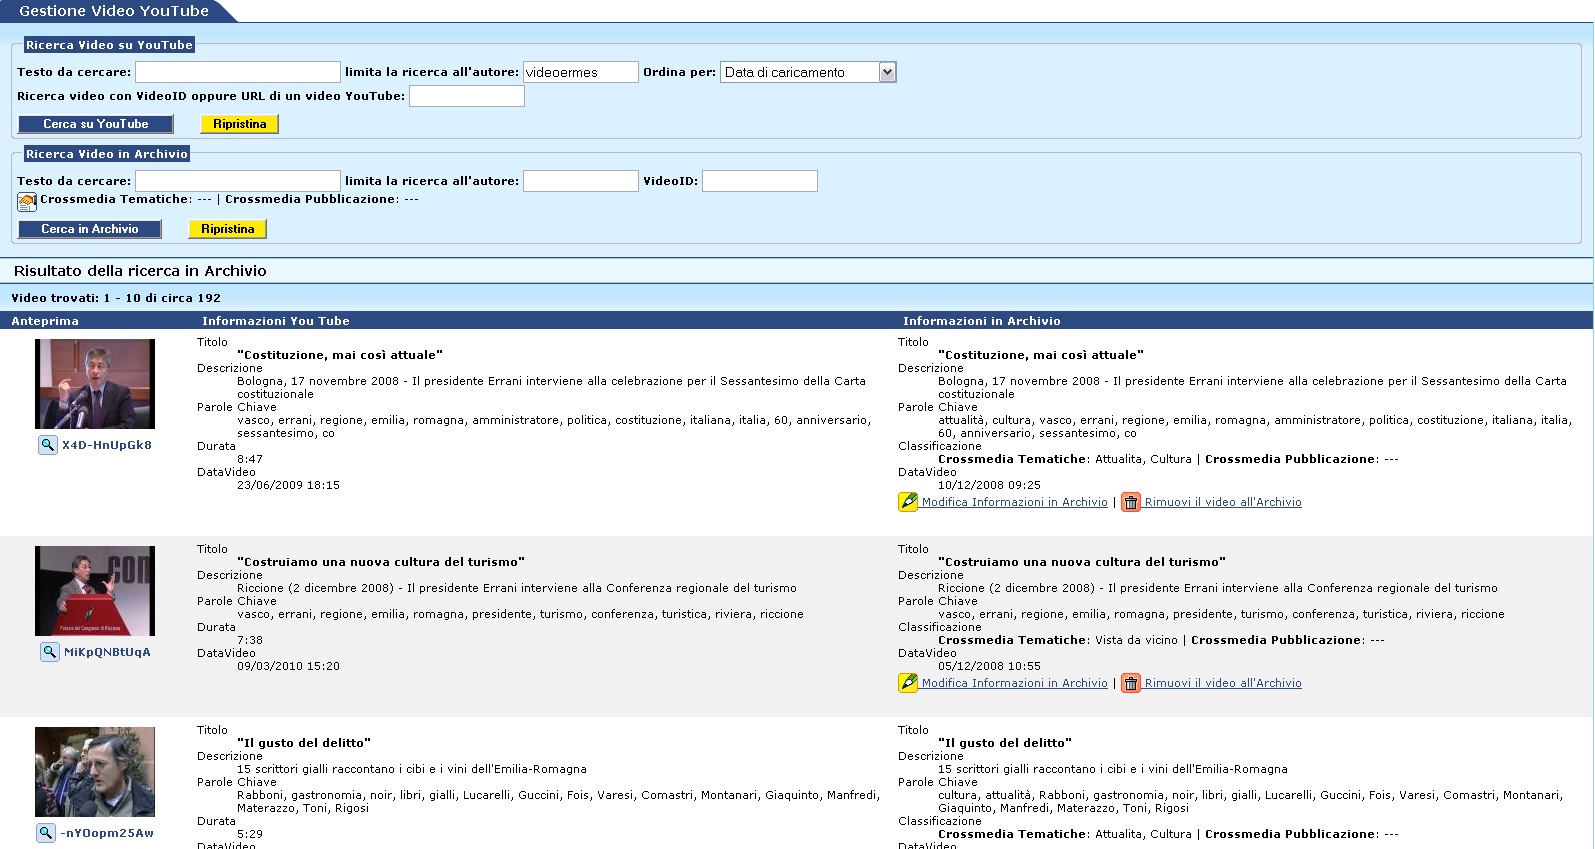
Task: Open video ID link -nYOopm25Aw
Action: pos(107,833)
